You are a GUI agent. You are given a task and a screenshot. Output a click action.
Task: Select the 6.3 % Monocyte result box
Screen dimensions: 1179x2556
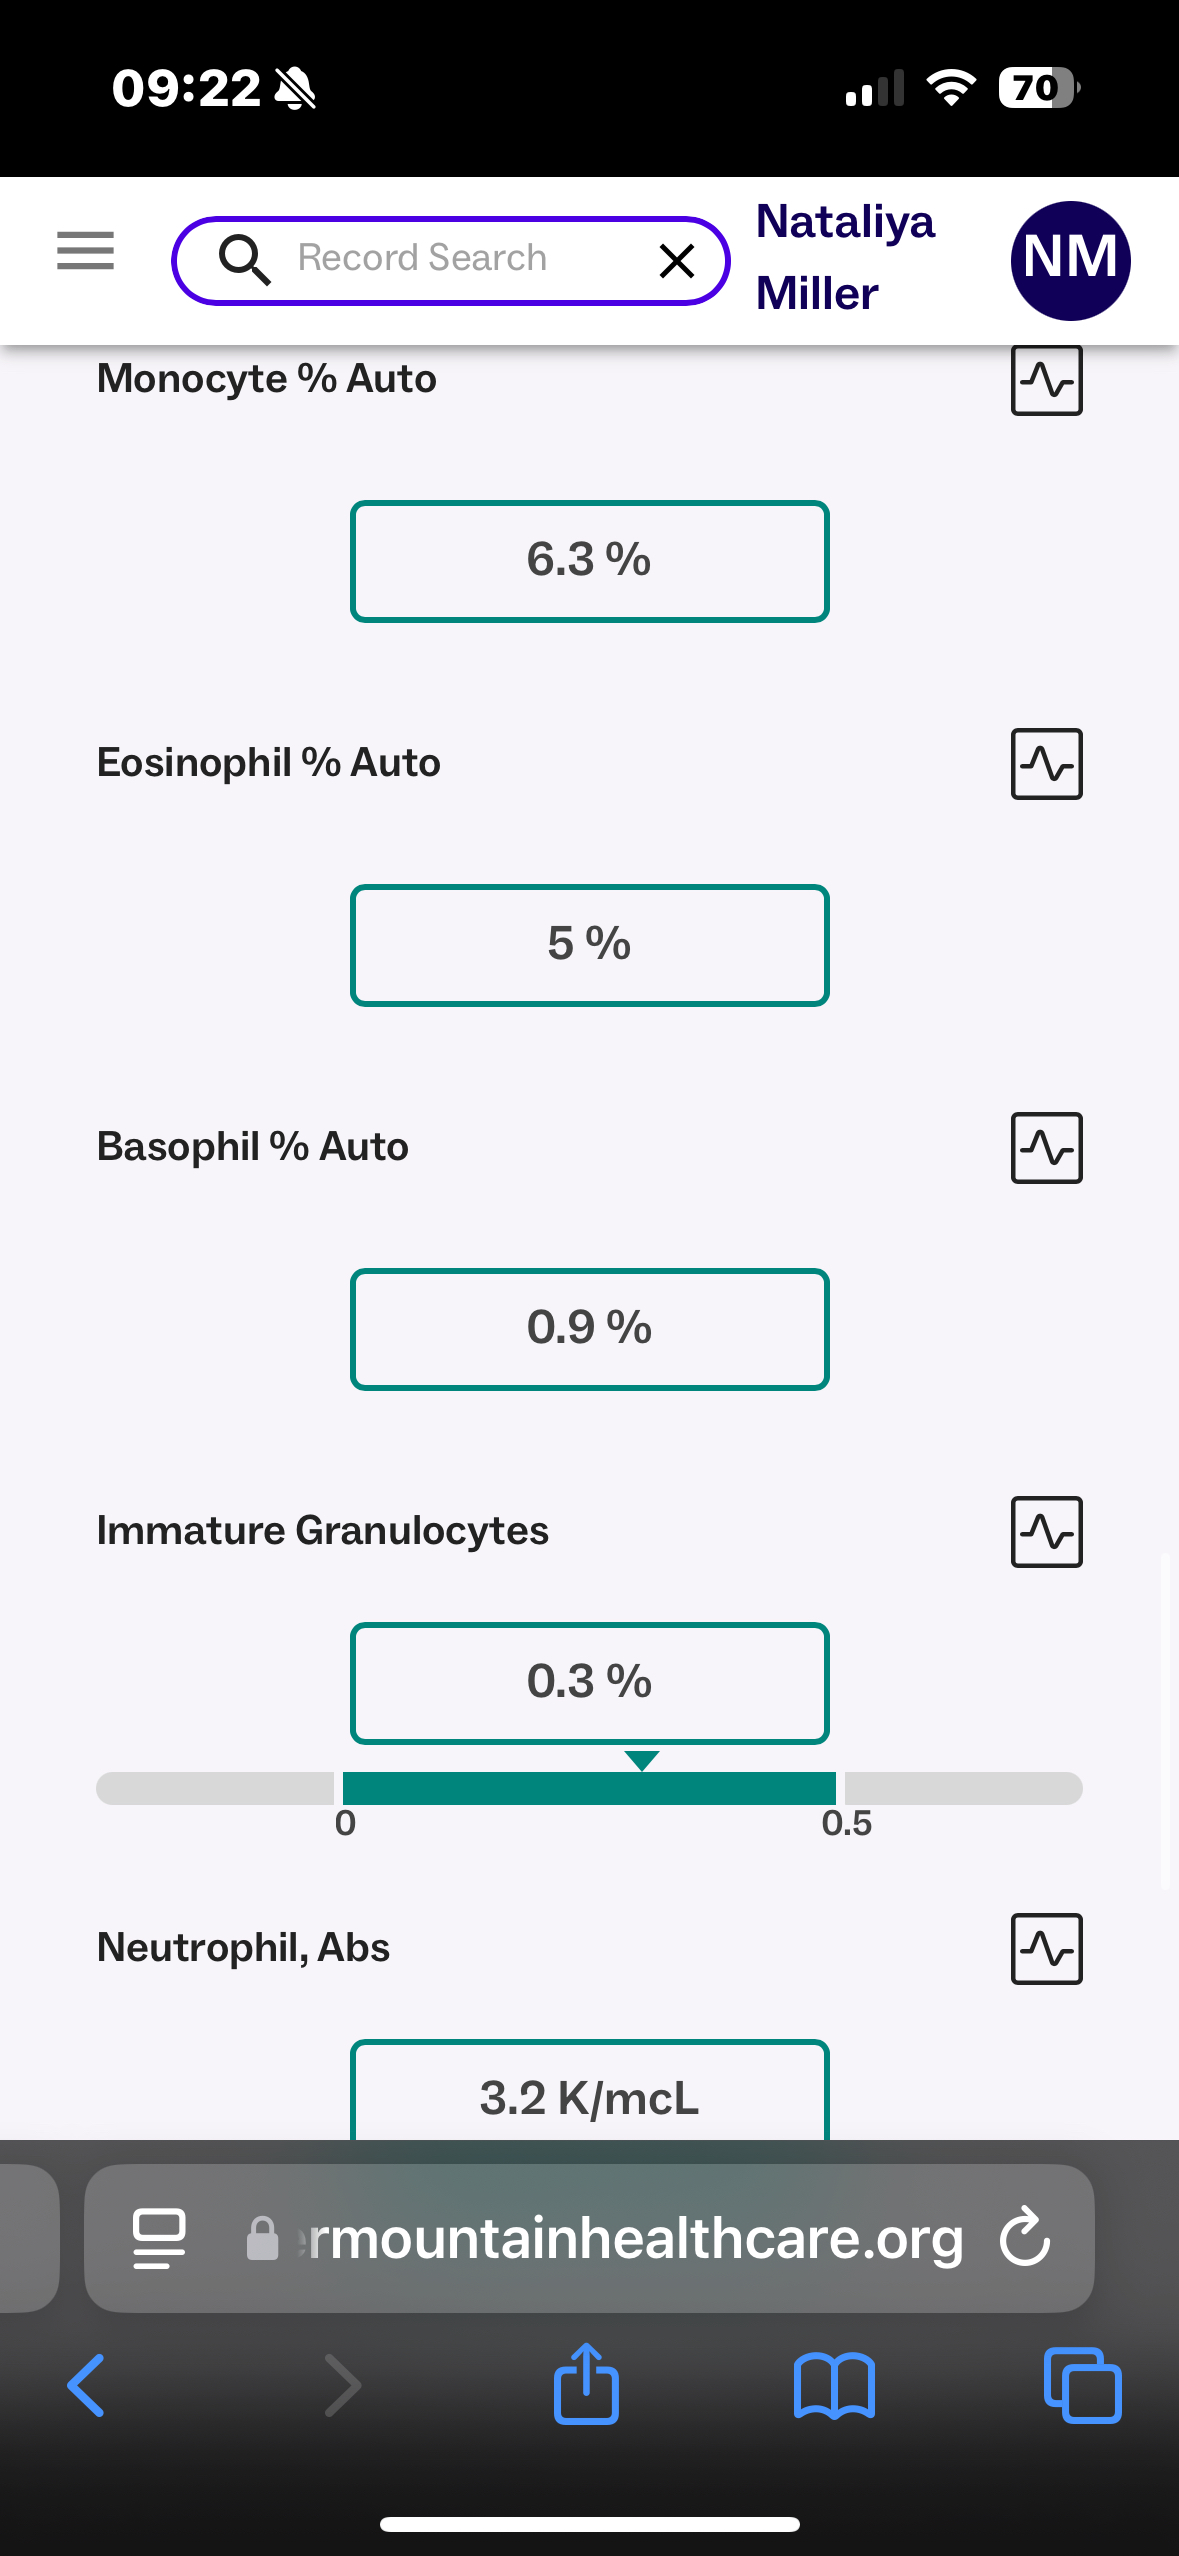[x=589, y=561]
